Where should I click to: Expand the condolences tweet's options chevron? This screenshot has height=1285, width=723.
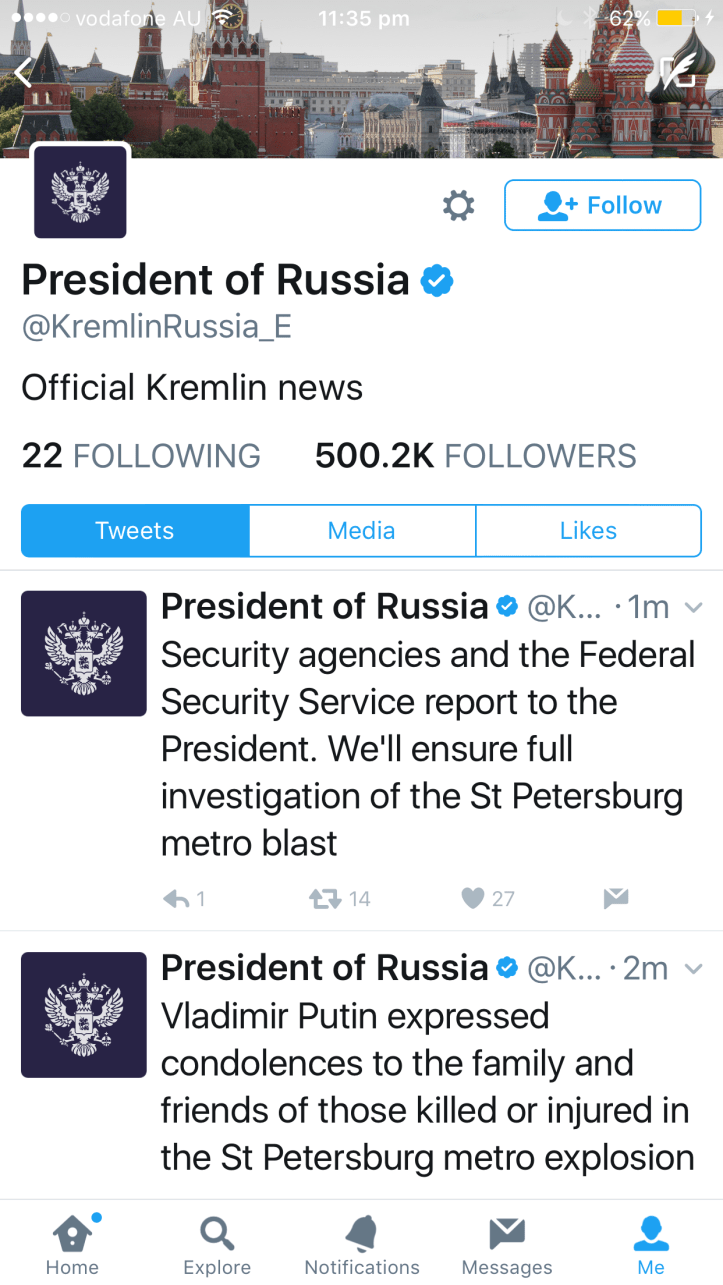click(x=692, y=968)
